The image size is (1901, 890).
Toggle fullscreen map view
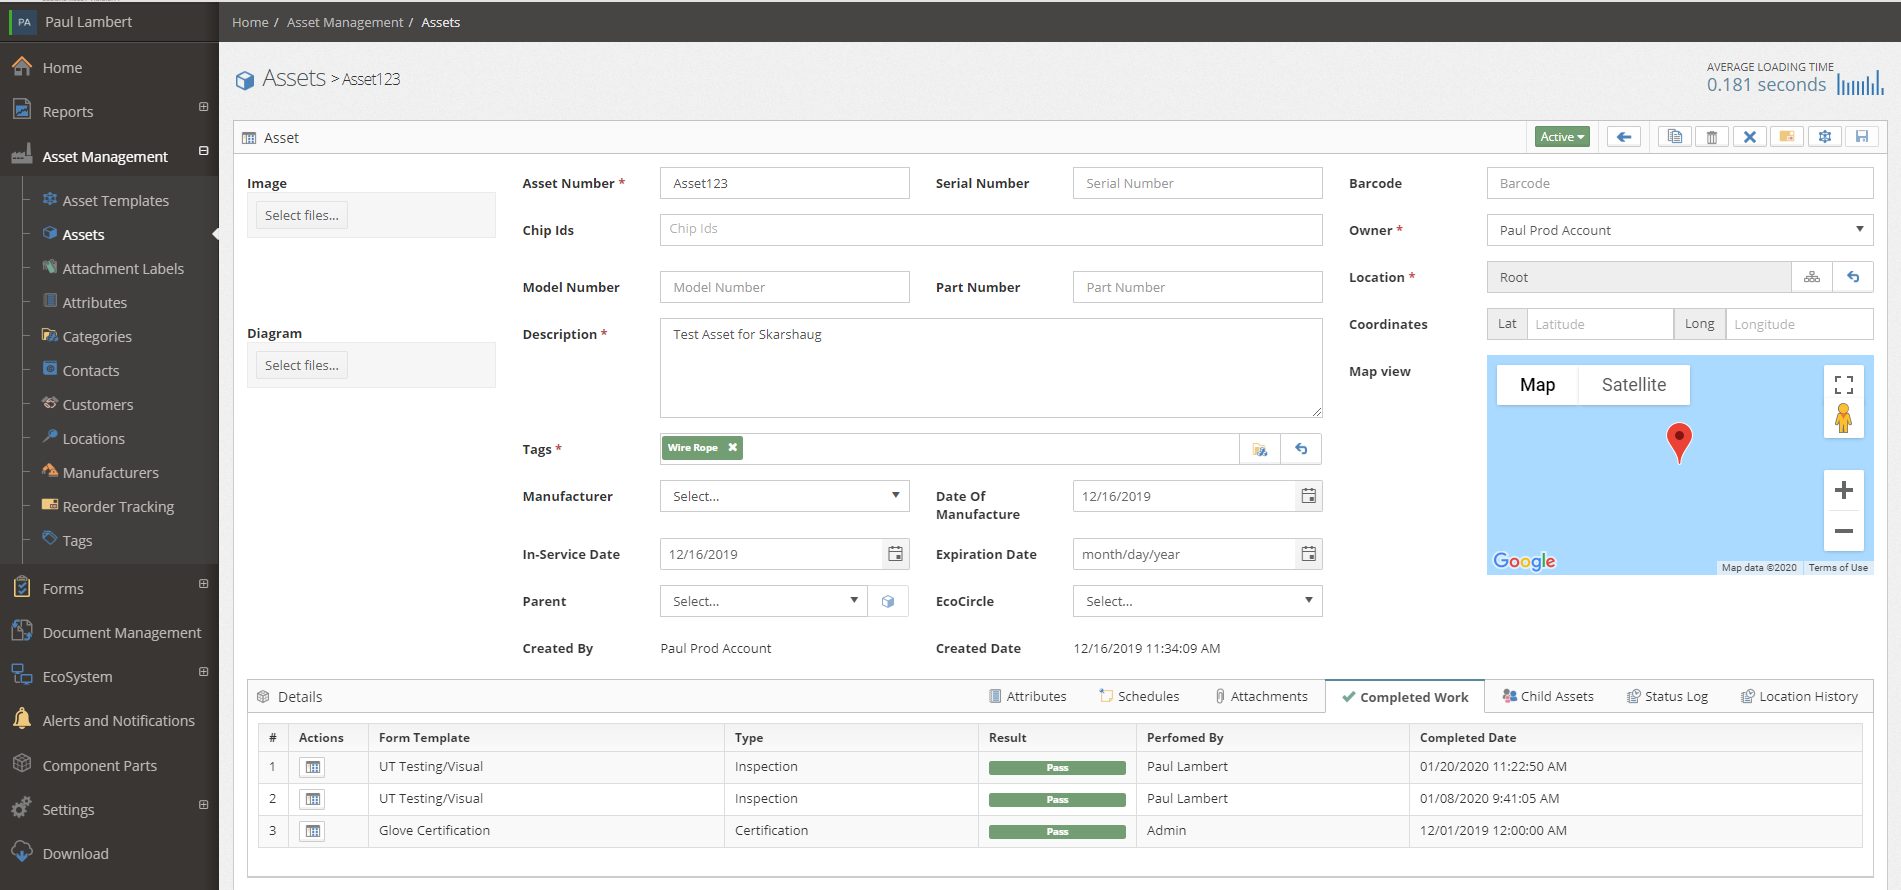tap(1843, 385)
